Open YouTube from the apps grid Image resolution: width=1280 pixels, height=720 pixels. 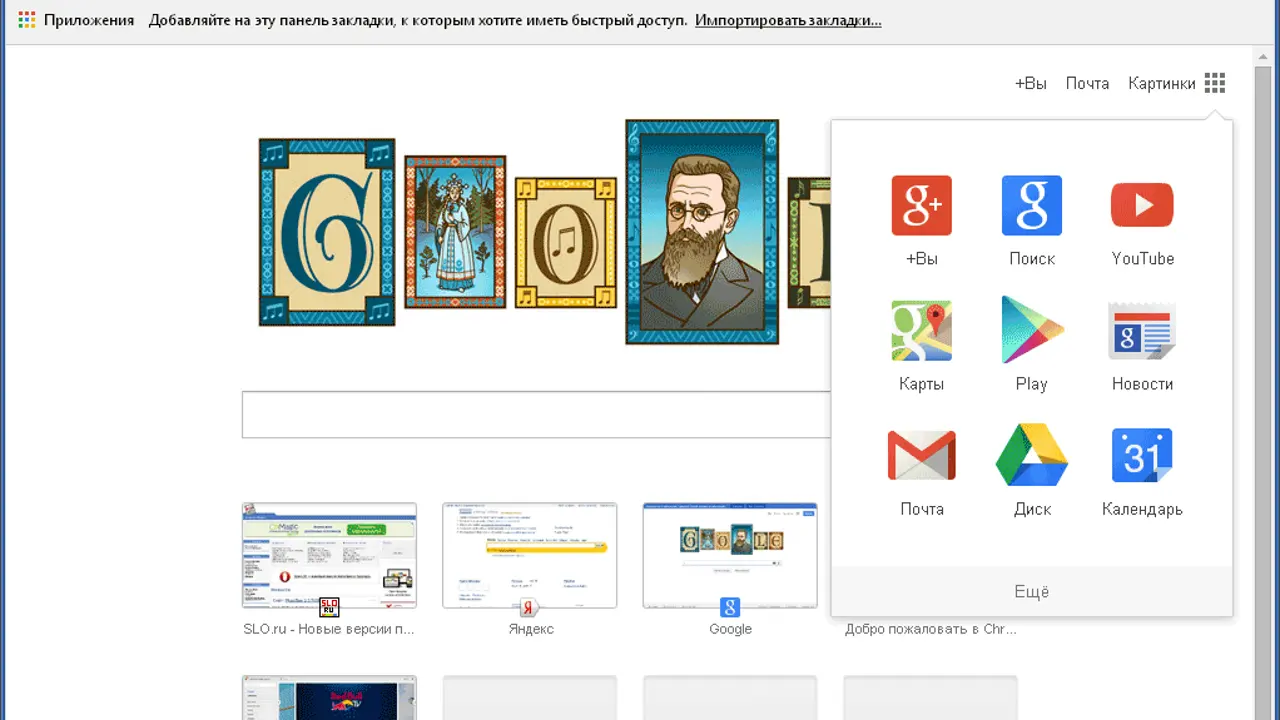tap(1142, 206)
